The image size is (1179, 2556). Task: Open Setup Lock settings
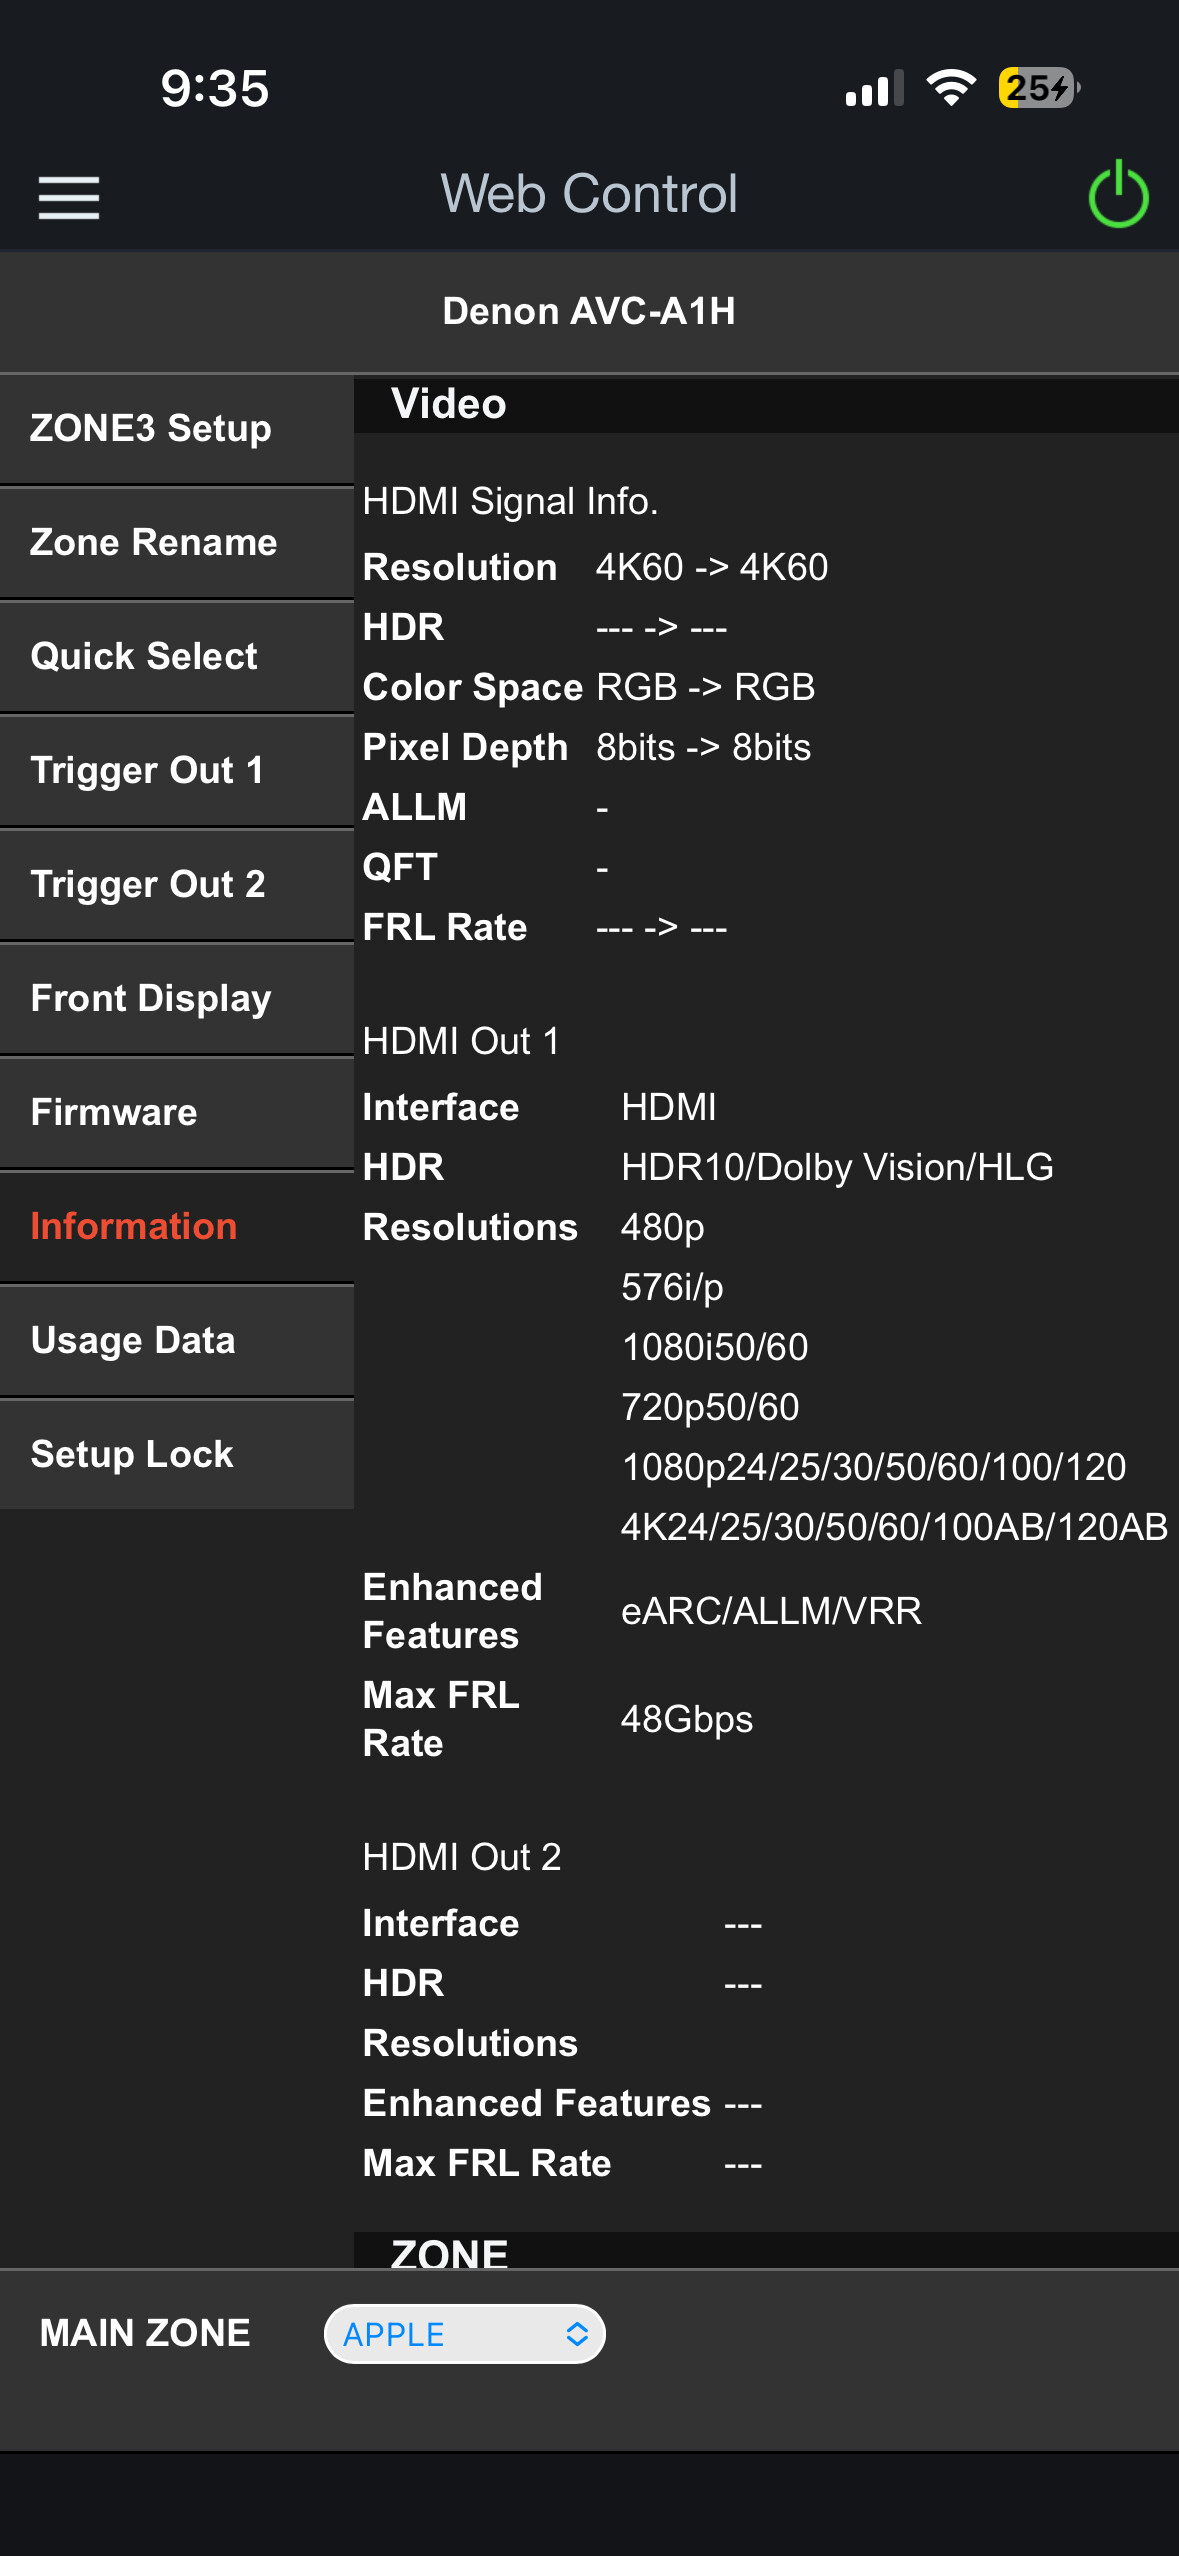[177, 1455]
